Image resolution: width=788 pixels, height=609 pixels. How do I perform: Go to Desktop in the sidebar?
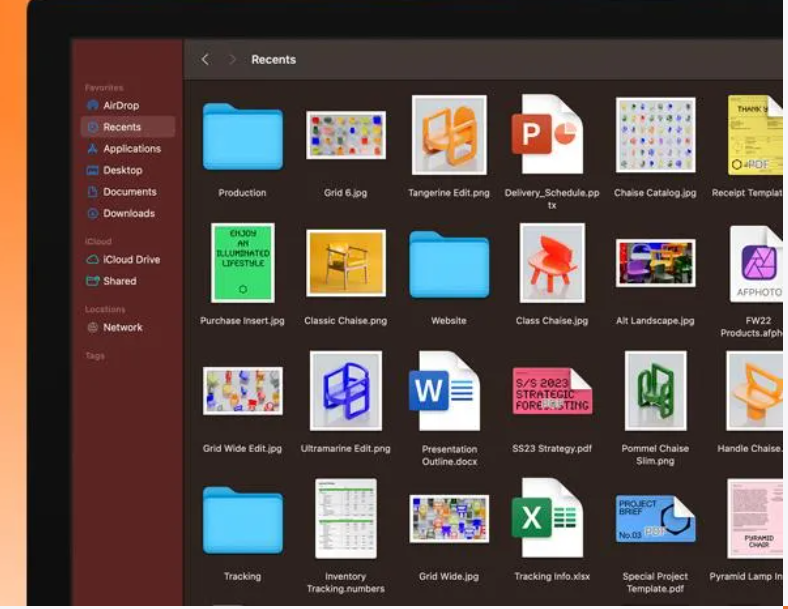pos(122,170)
